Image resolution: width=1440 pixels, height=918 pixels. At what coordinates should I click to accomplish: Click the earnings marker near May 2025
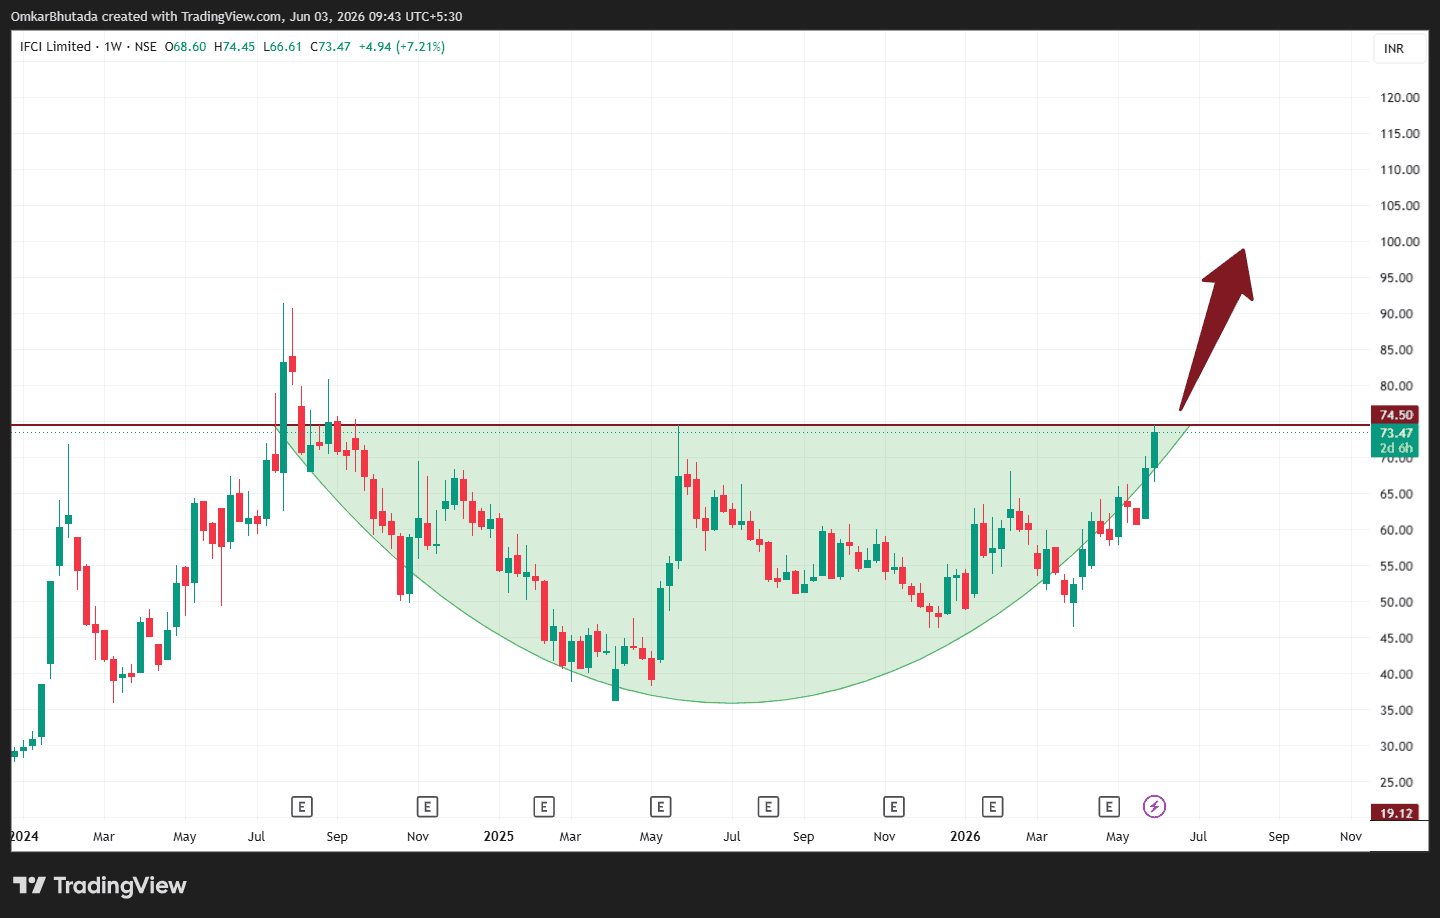tap(660, 806)
